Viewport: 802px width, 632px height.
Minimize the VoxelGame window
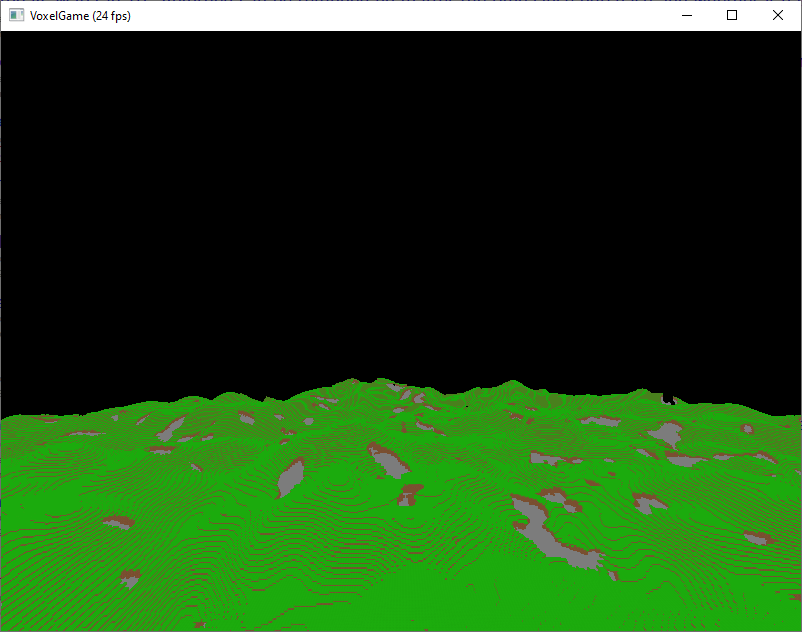[x=687, y=15]
